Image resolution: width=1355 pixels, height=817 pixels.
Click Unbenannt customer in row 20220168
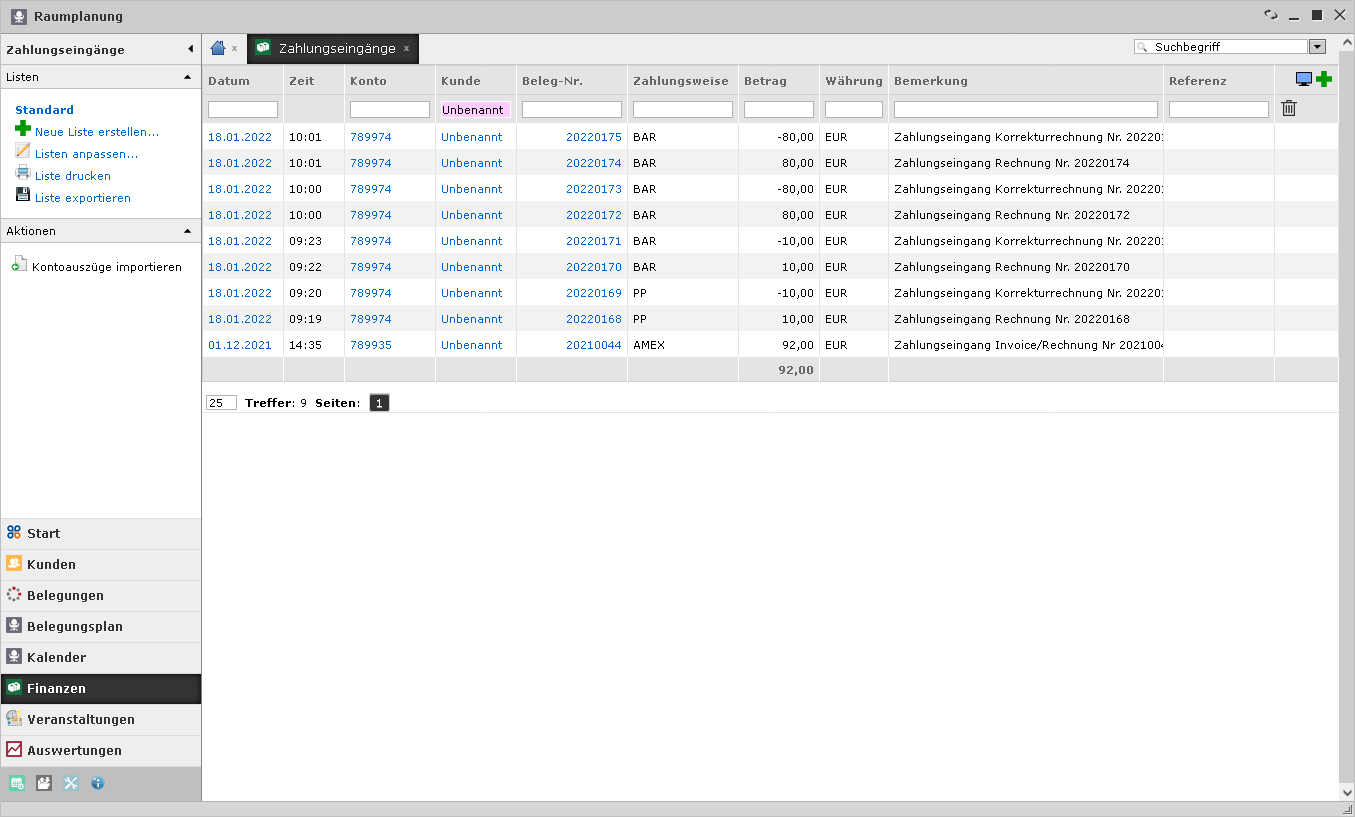(472, 319)
